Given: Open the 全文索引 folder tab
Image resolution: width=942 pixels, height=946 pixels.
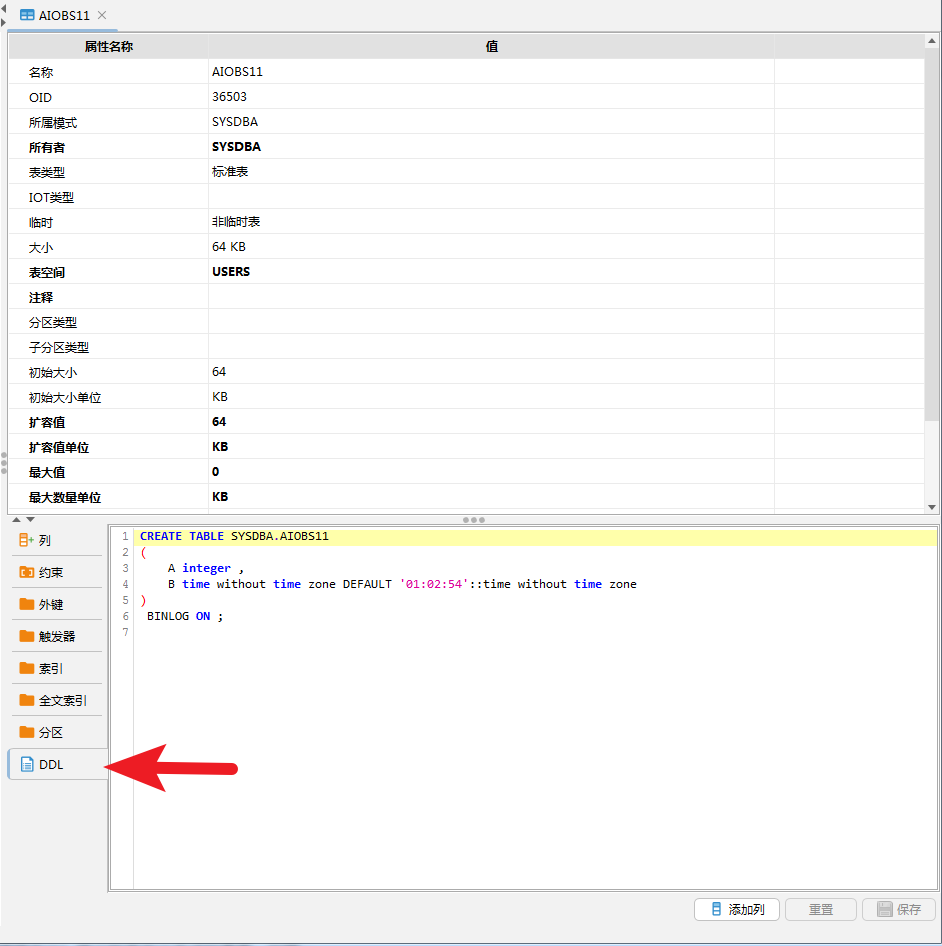Looking at the screenshot, I should click(x=56, y=700).
